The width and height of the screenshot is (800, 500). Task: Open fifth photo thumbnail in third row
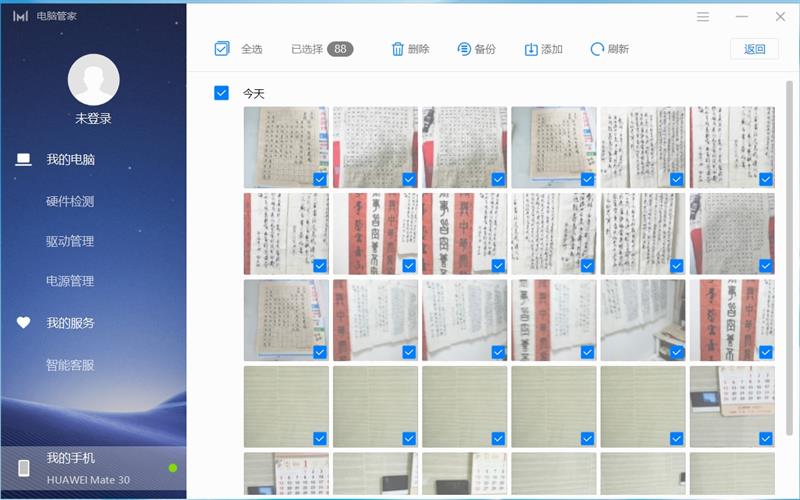click(x=643, y=320)
